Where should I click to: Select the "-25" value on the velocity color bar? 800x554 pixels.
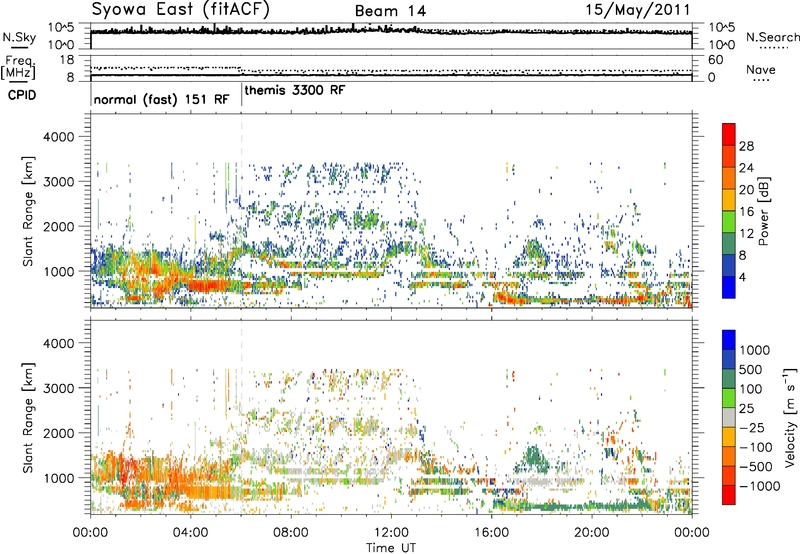(x=753, y=427)
